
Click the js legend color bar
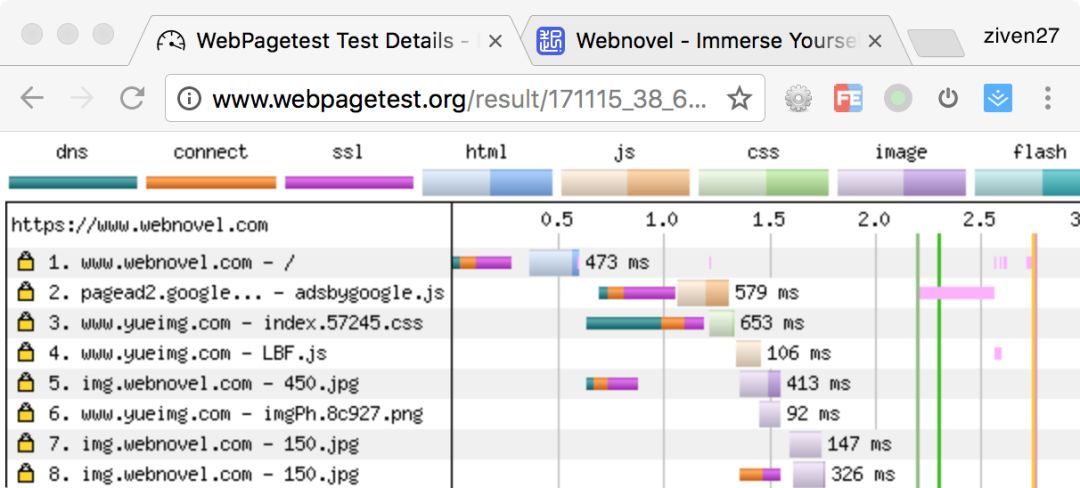click(625, 183)
